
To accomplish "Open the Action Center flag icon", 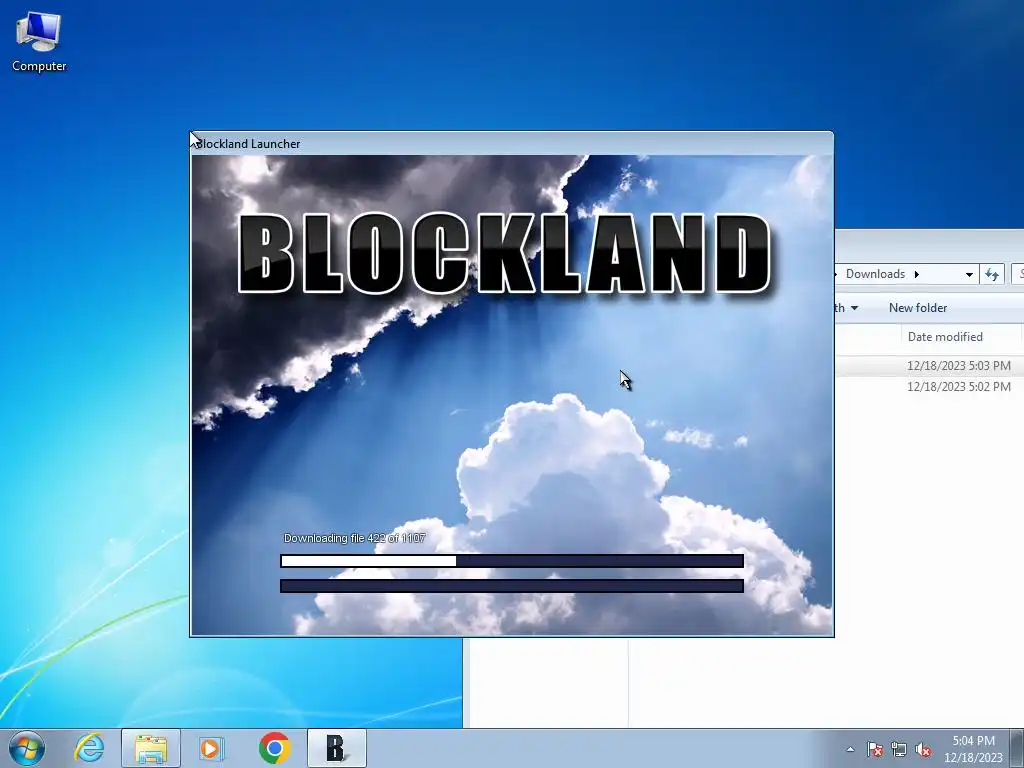I will (x=874, y=750).
